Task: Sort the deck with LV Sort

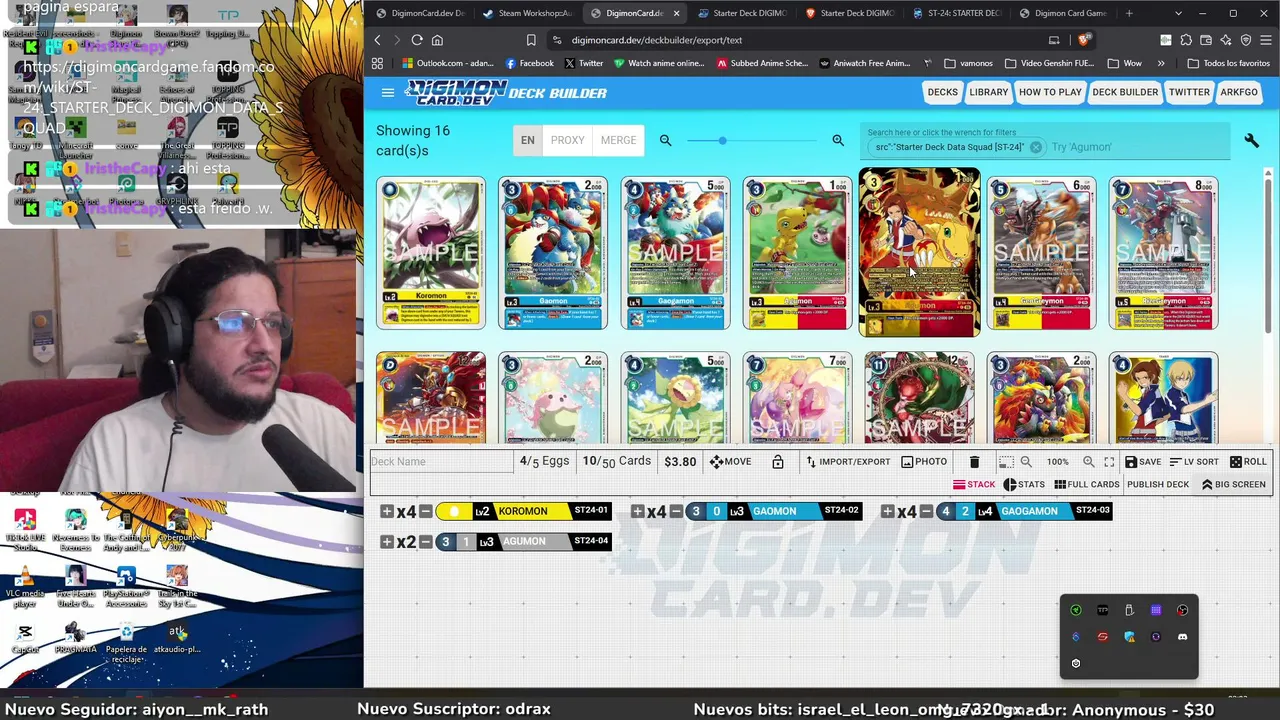Action: coord(1194,462)
